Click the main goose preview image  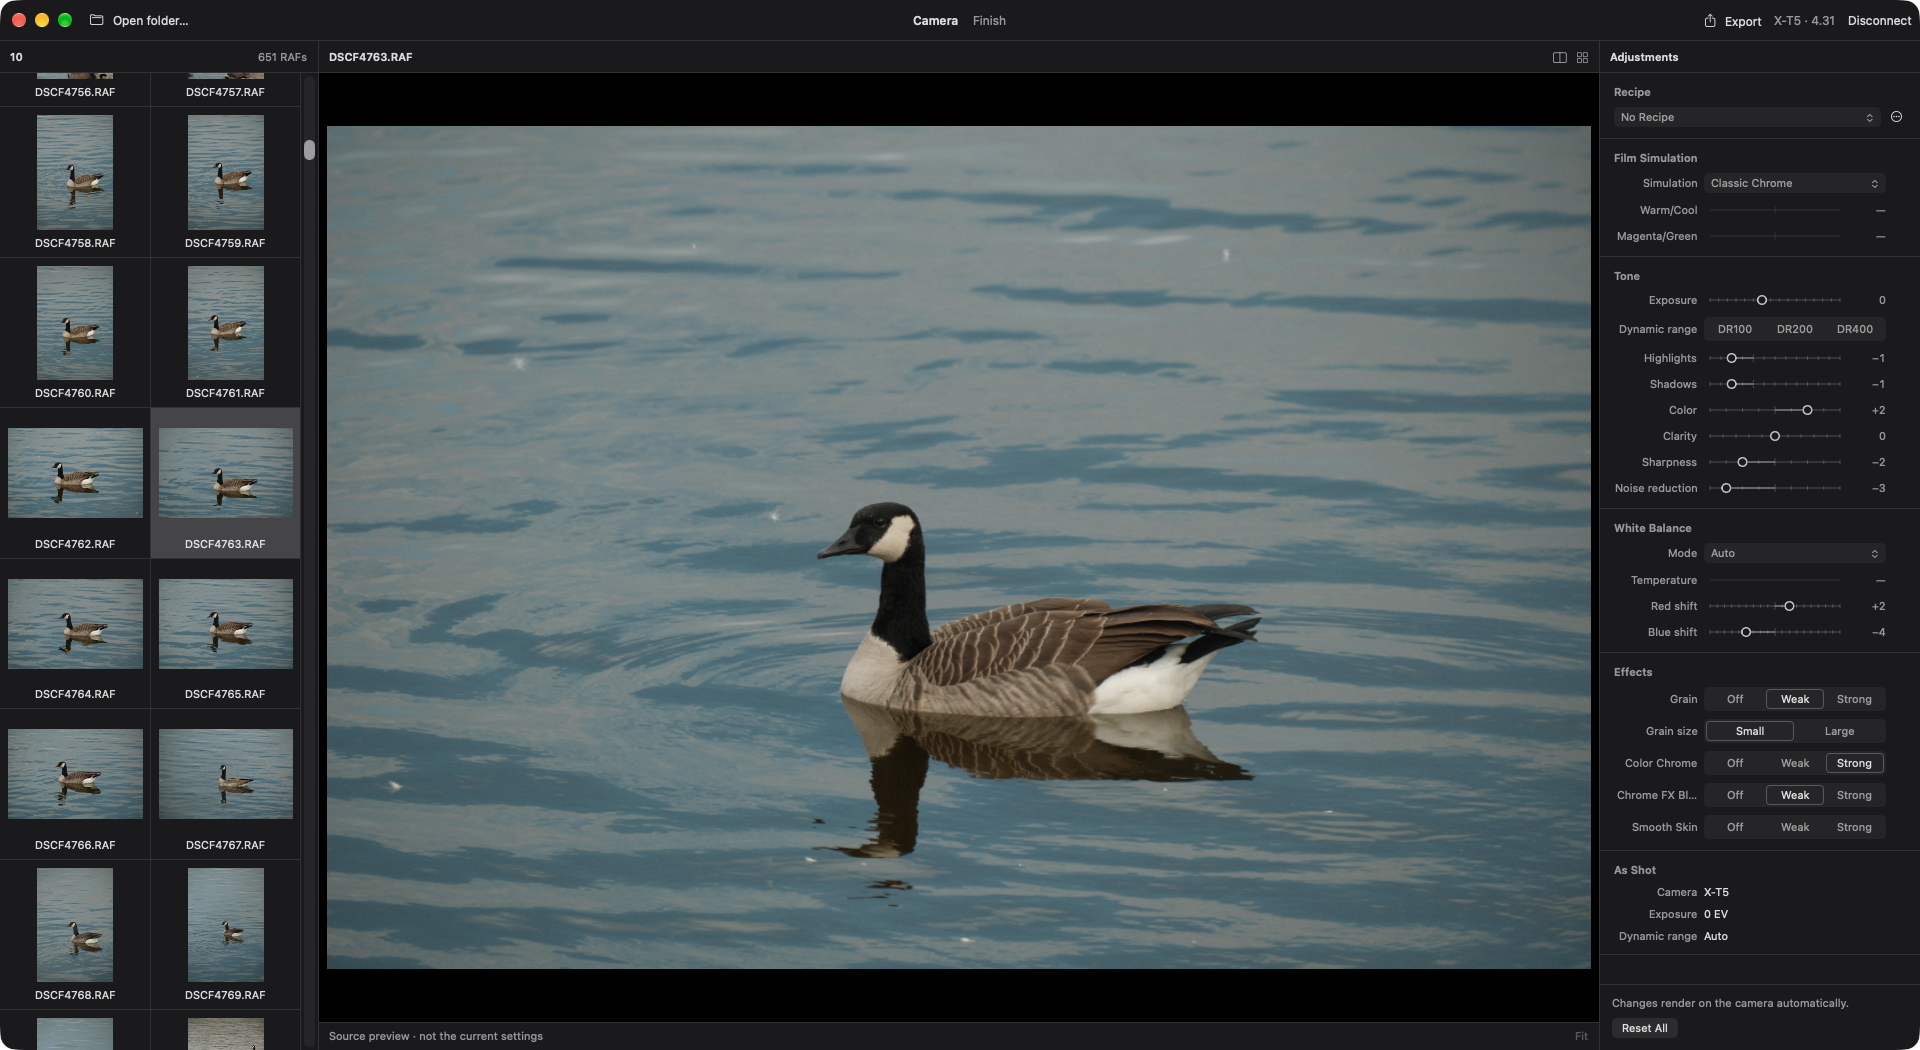click(958, 547)
